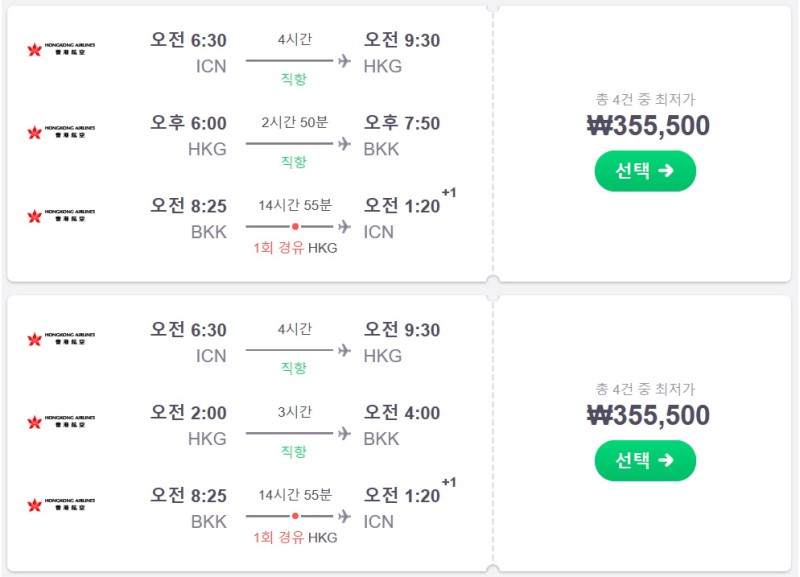
Task: Click airplane icon on 3시간 flight line
Action: (344, 434)
